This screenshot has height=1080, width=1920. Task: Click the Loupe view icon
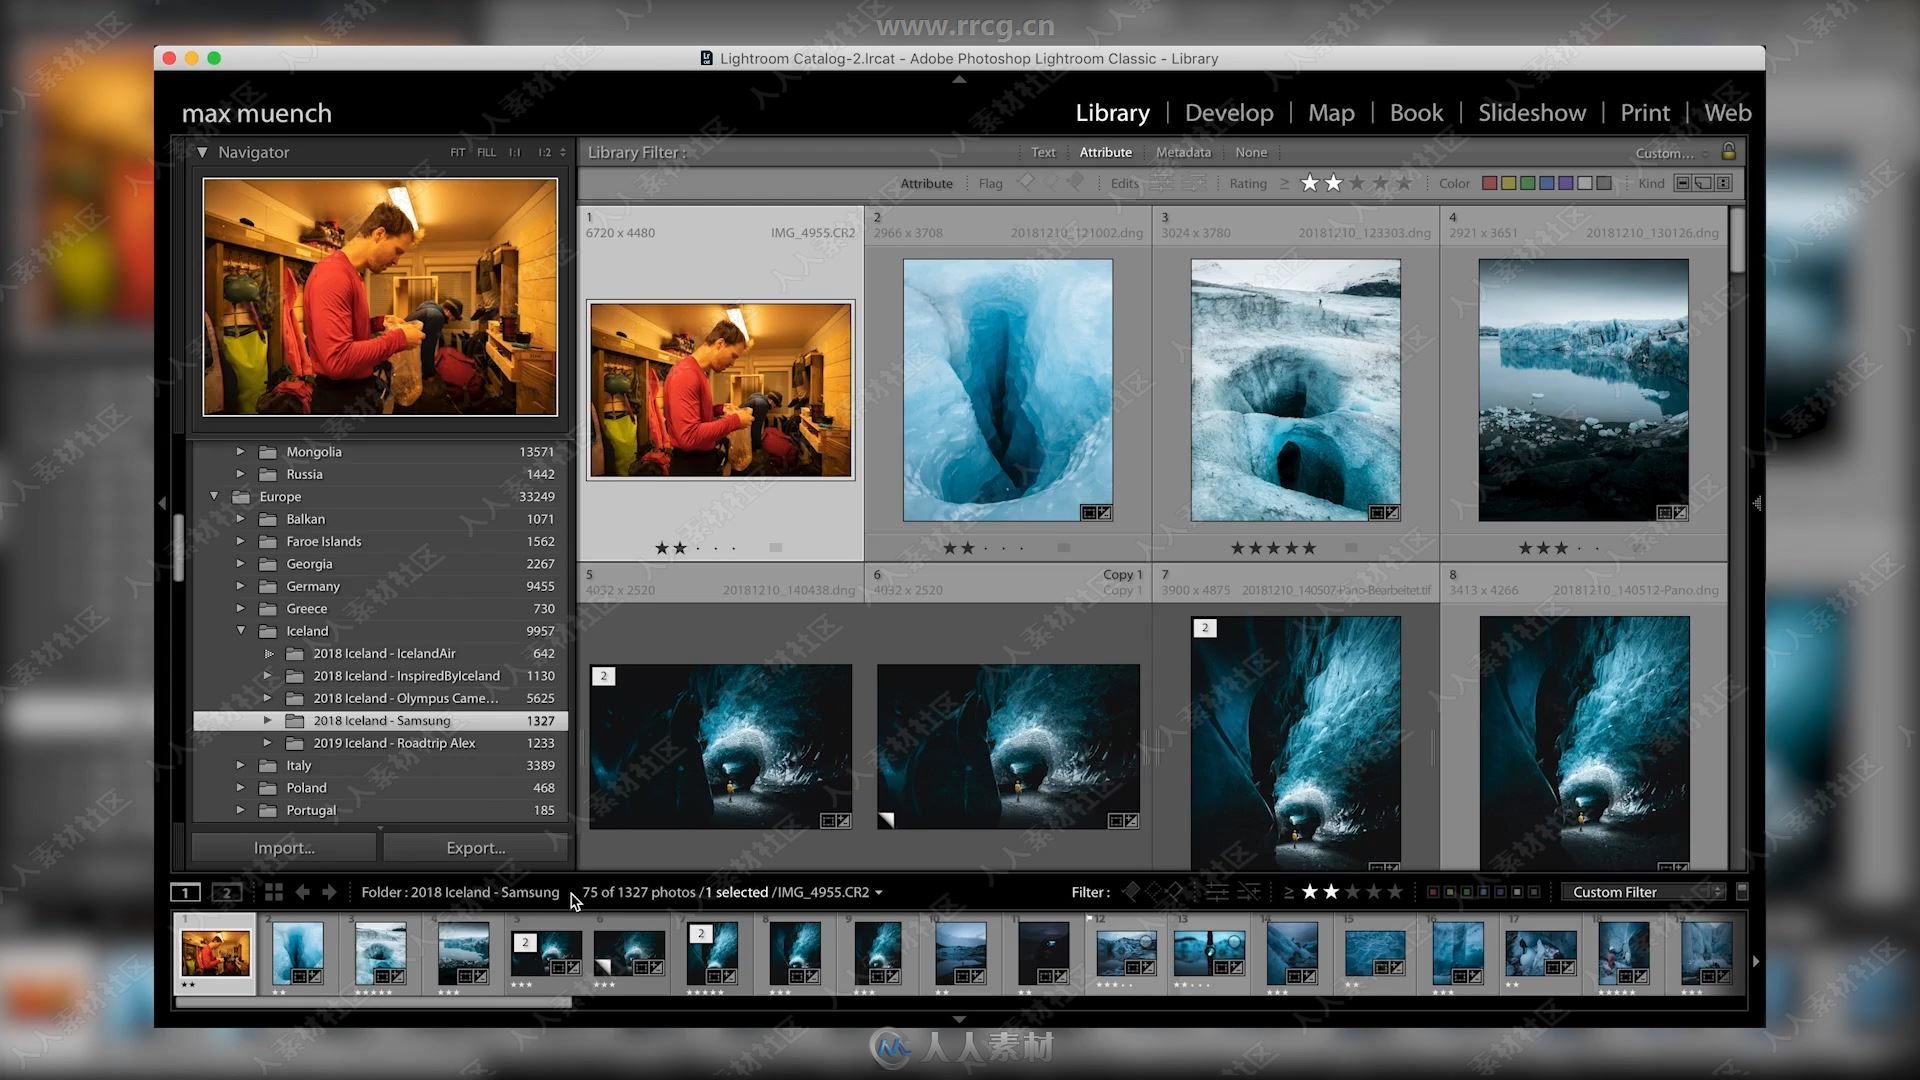[186, 891]
